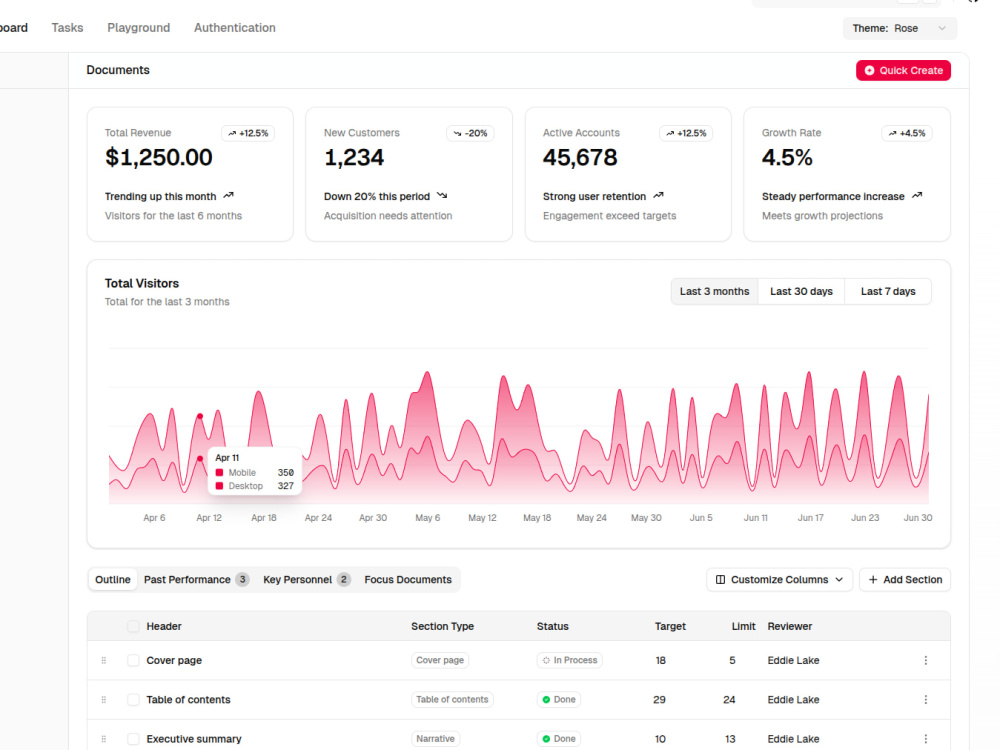The width and height of the screenshot is (1000, 750).
Task: Check the Cover page row checkbox
Action: tap(133, 660)
